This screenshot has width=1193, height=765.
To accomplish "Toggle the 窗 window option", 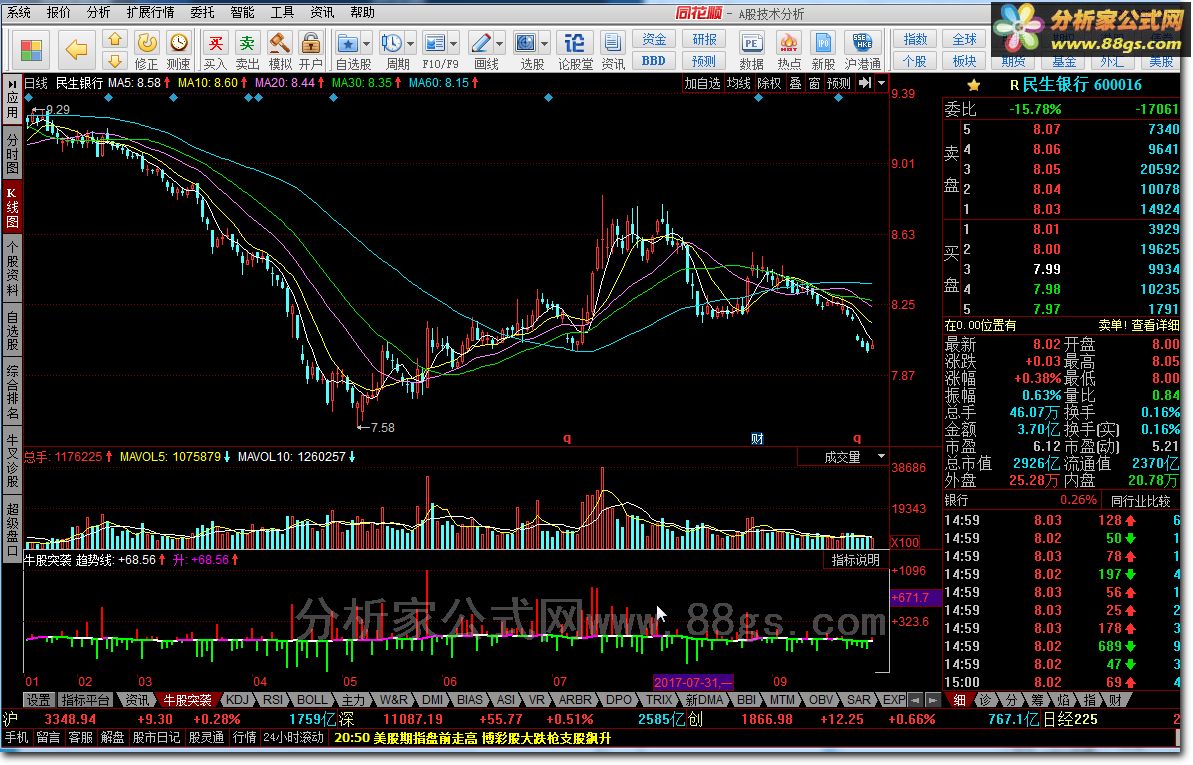I will 814,83.
